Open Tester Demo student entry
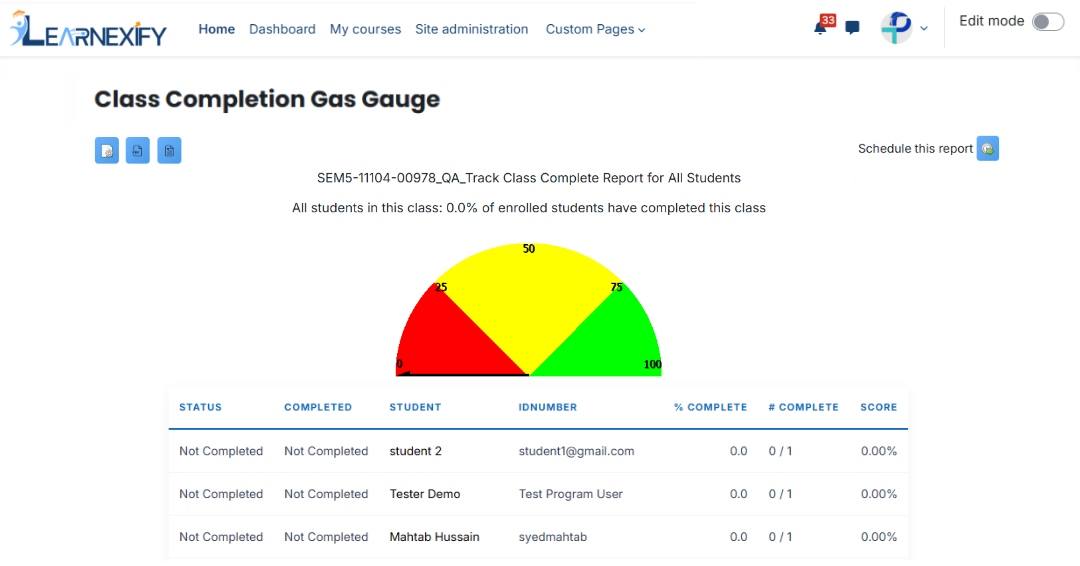1080x566 pixels. (425, 494)
